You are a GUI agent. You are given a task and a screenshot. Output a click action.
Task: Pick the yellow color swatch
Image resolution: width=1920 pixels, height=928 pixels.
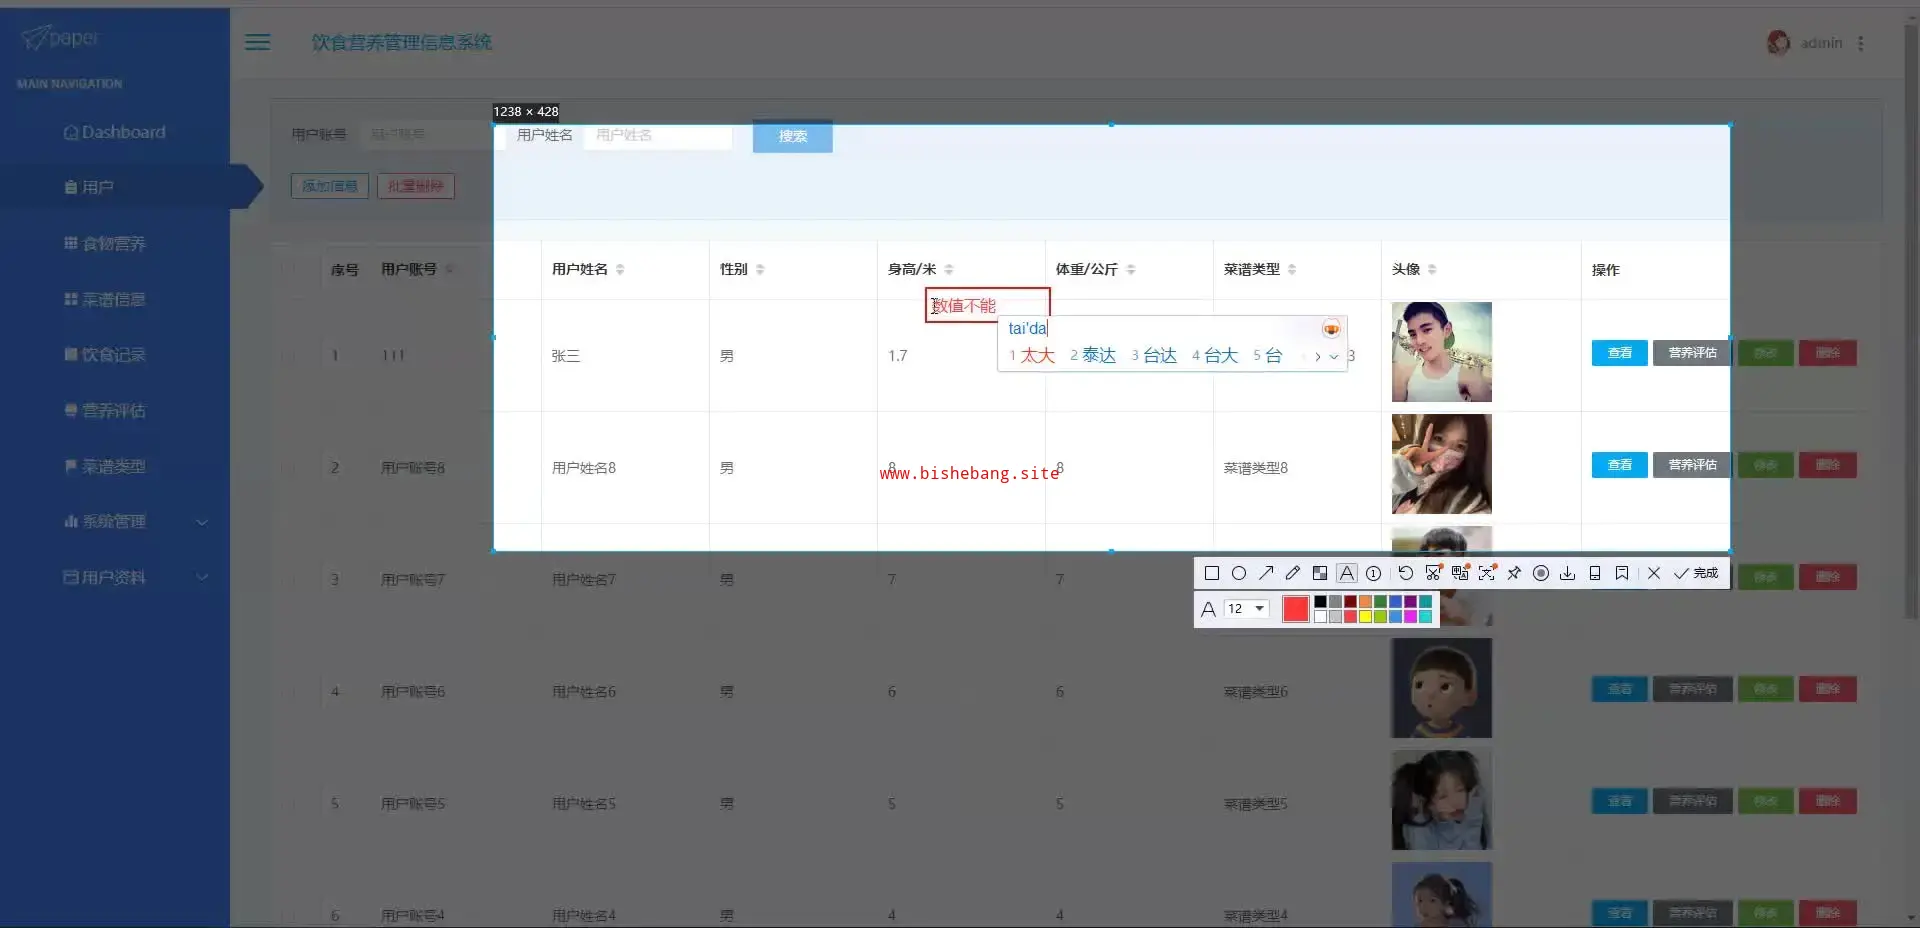1365,617
